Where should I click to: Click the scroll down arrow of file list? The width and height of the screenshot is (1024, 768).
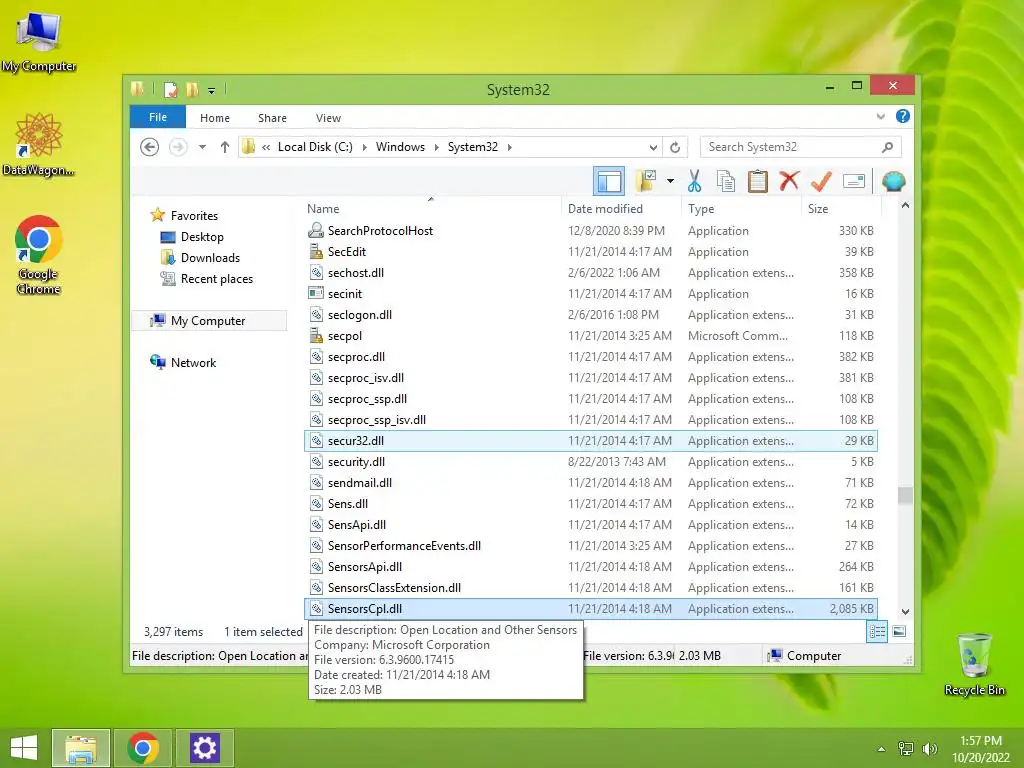point(905,612)
